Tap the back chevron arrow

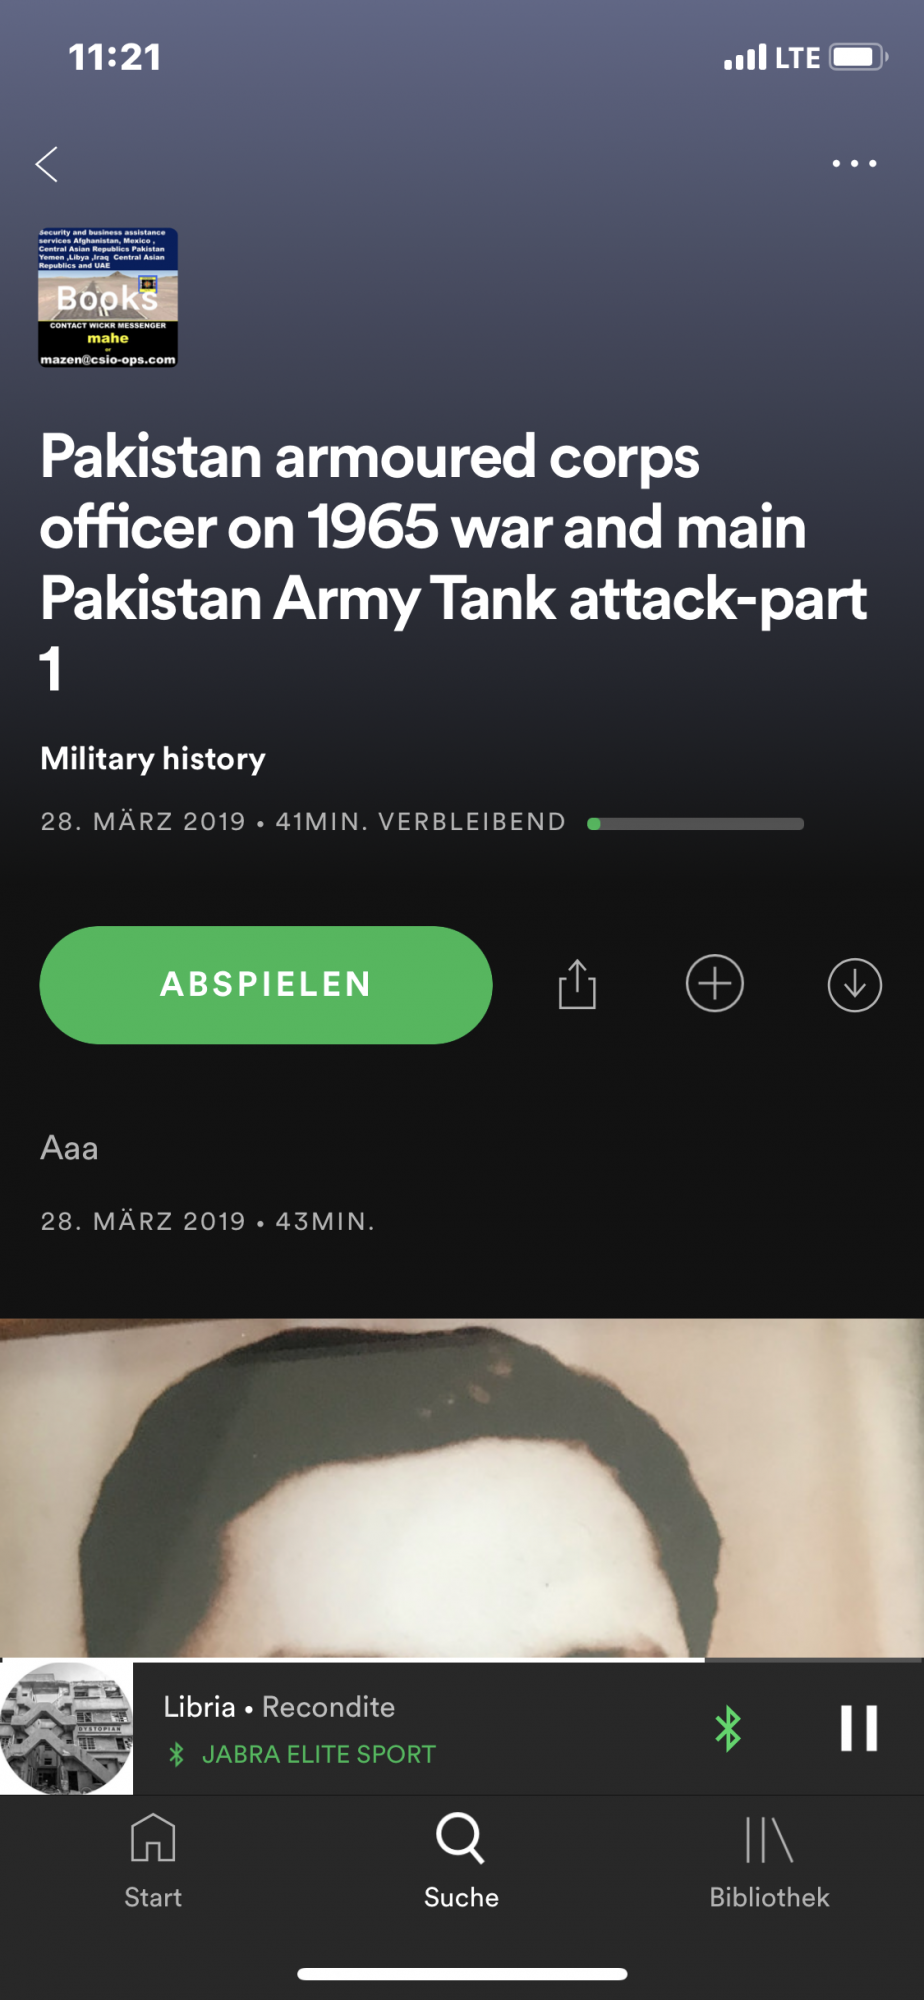(x=47, y=164)
